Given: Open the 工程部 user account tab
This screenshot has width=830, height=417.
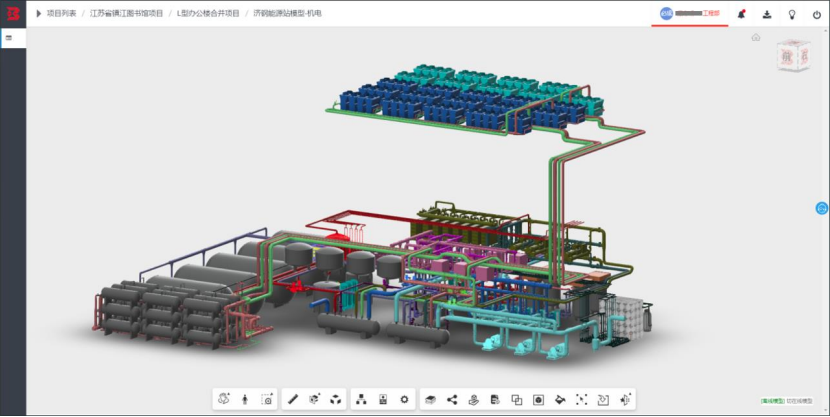Looking at the screenshot, I should coord(690,14).
